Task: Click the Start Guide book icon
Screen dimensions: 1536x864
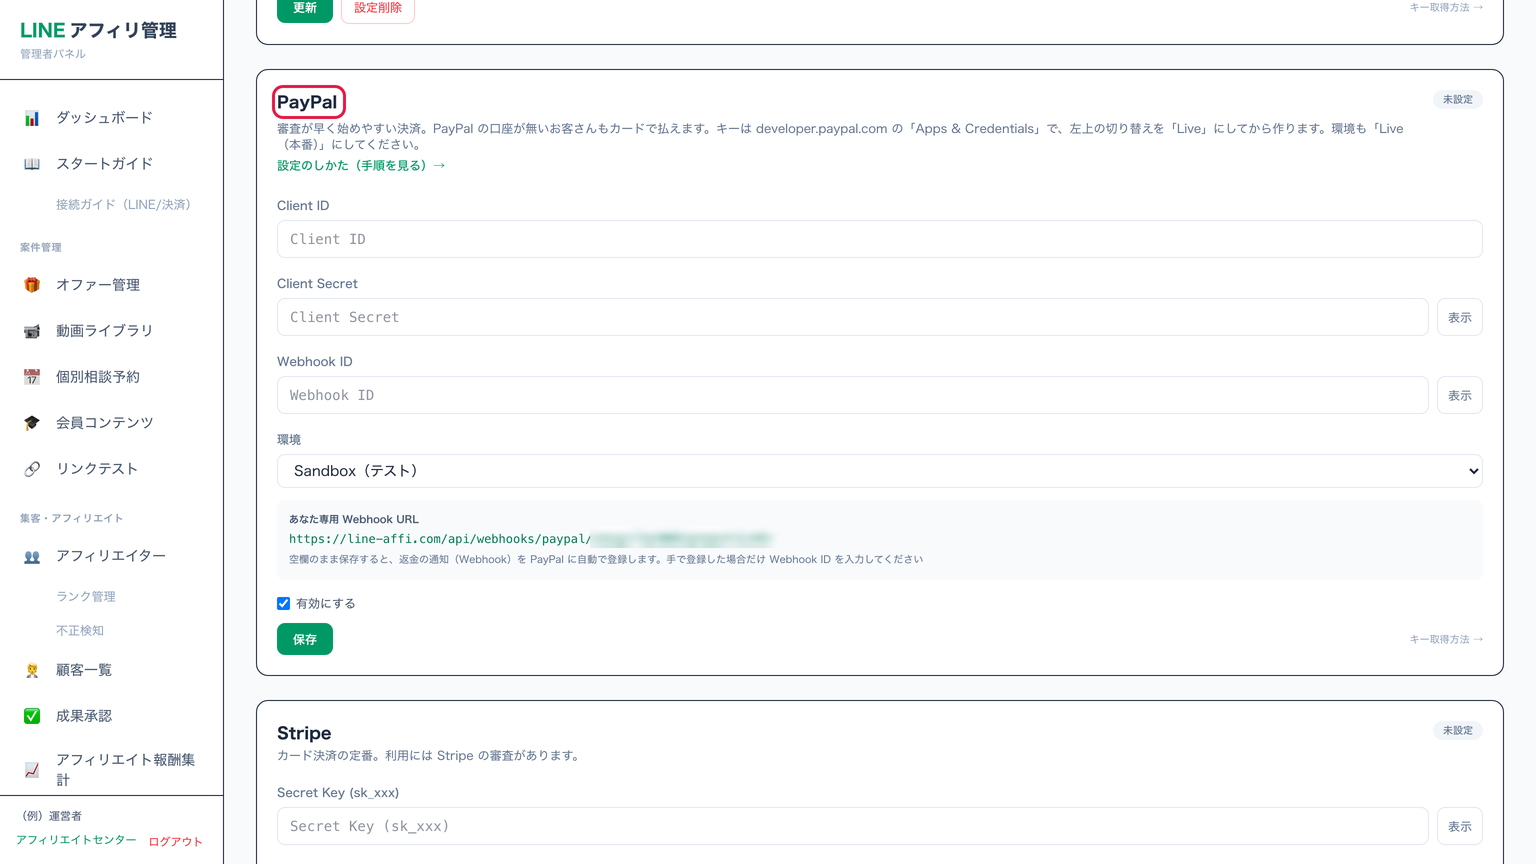Action: (32, 164)
